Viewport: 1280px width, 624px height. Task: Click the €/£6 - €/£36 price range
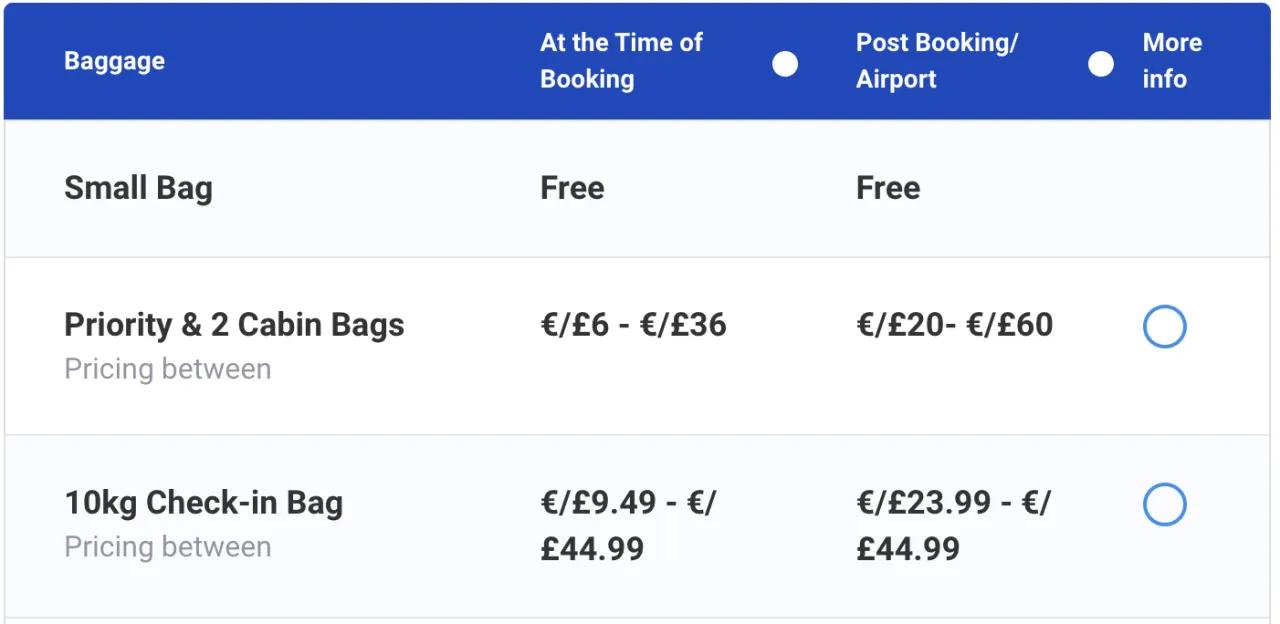(x=633, y=324)
